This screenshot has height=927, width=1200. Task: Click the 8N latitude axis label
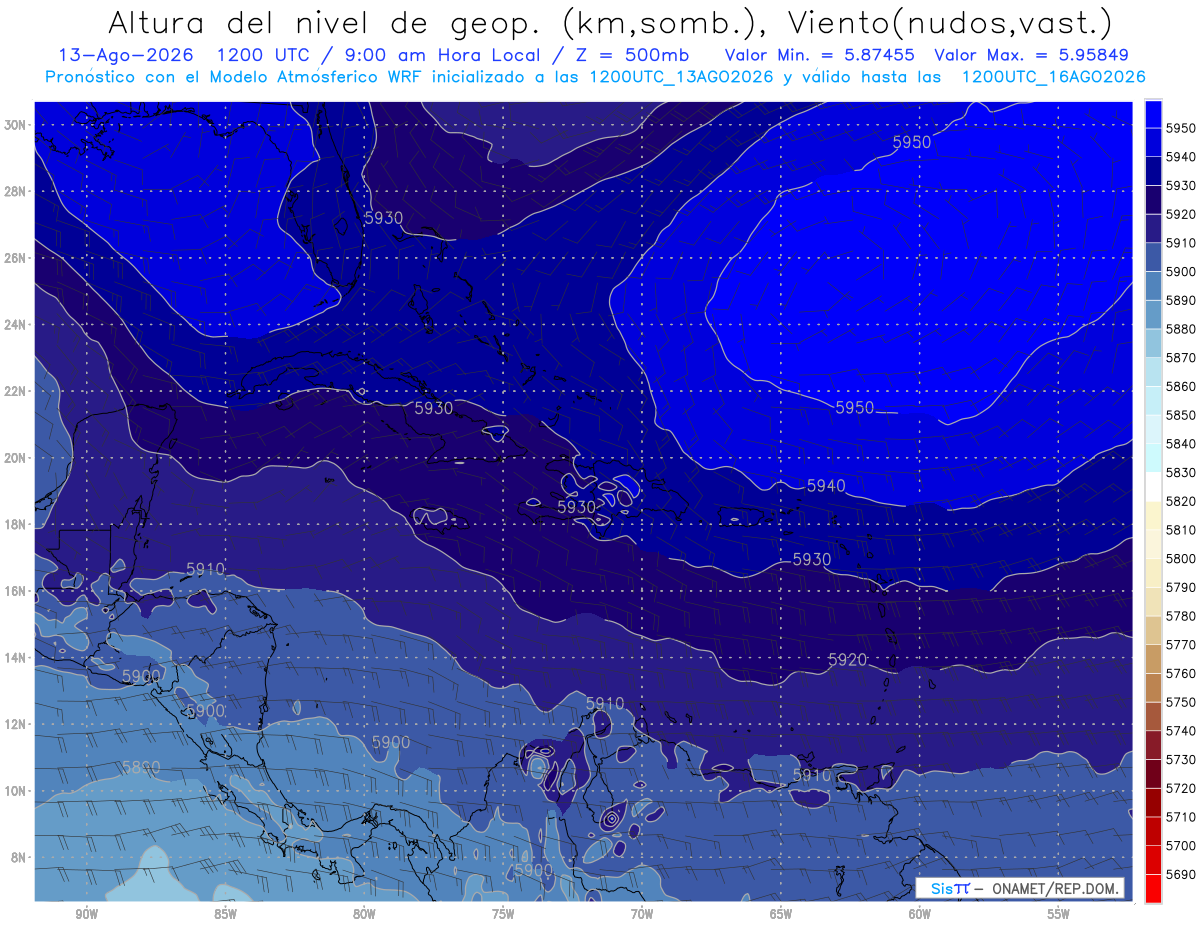click(20, 858)
